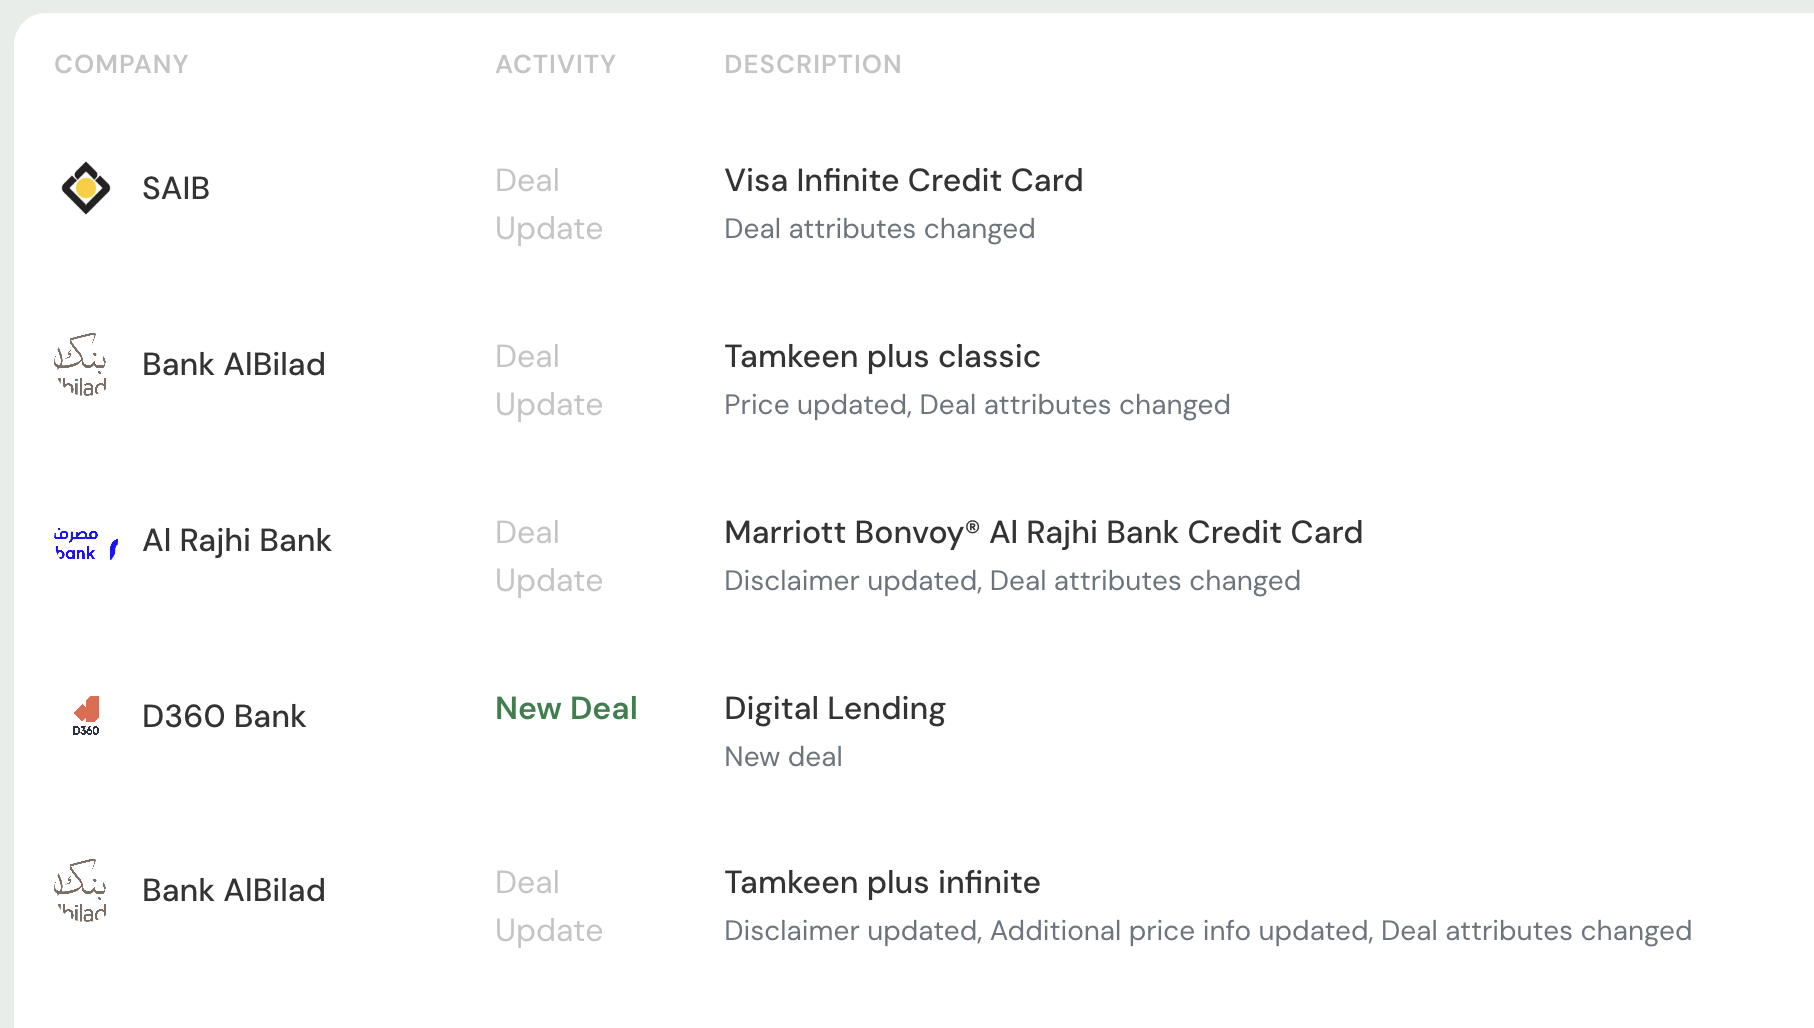Screen dimensions: 1814x1028
Task: Open Marriott Bonvoy Al Rajhi Bank Credit Card
Action: [1043, 532]
